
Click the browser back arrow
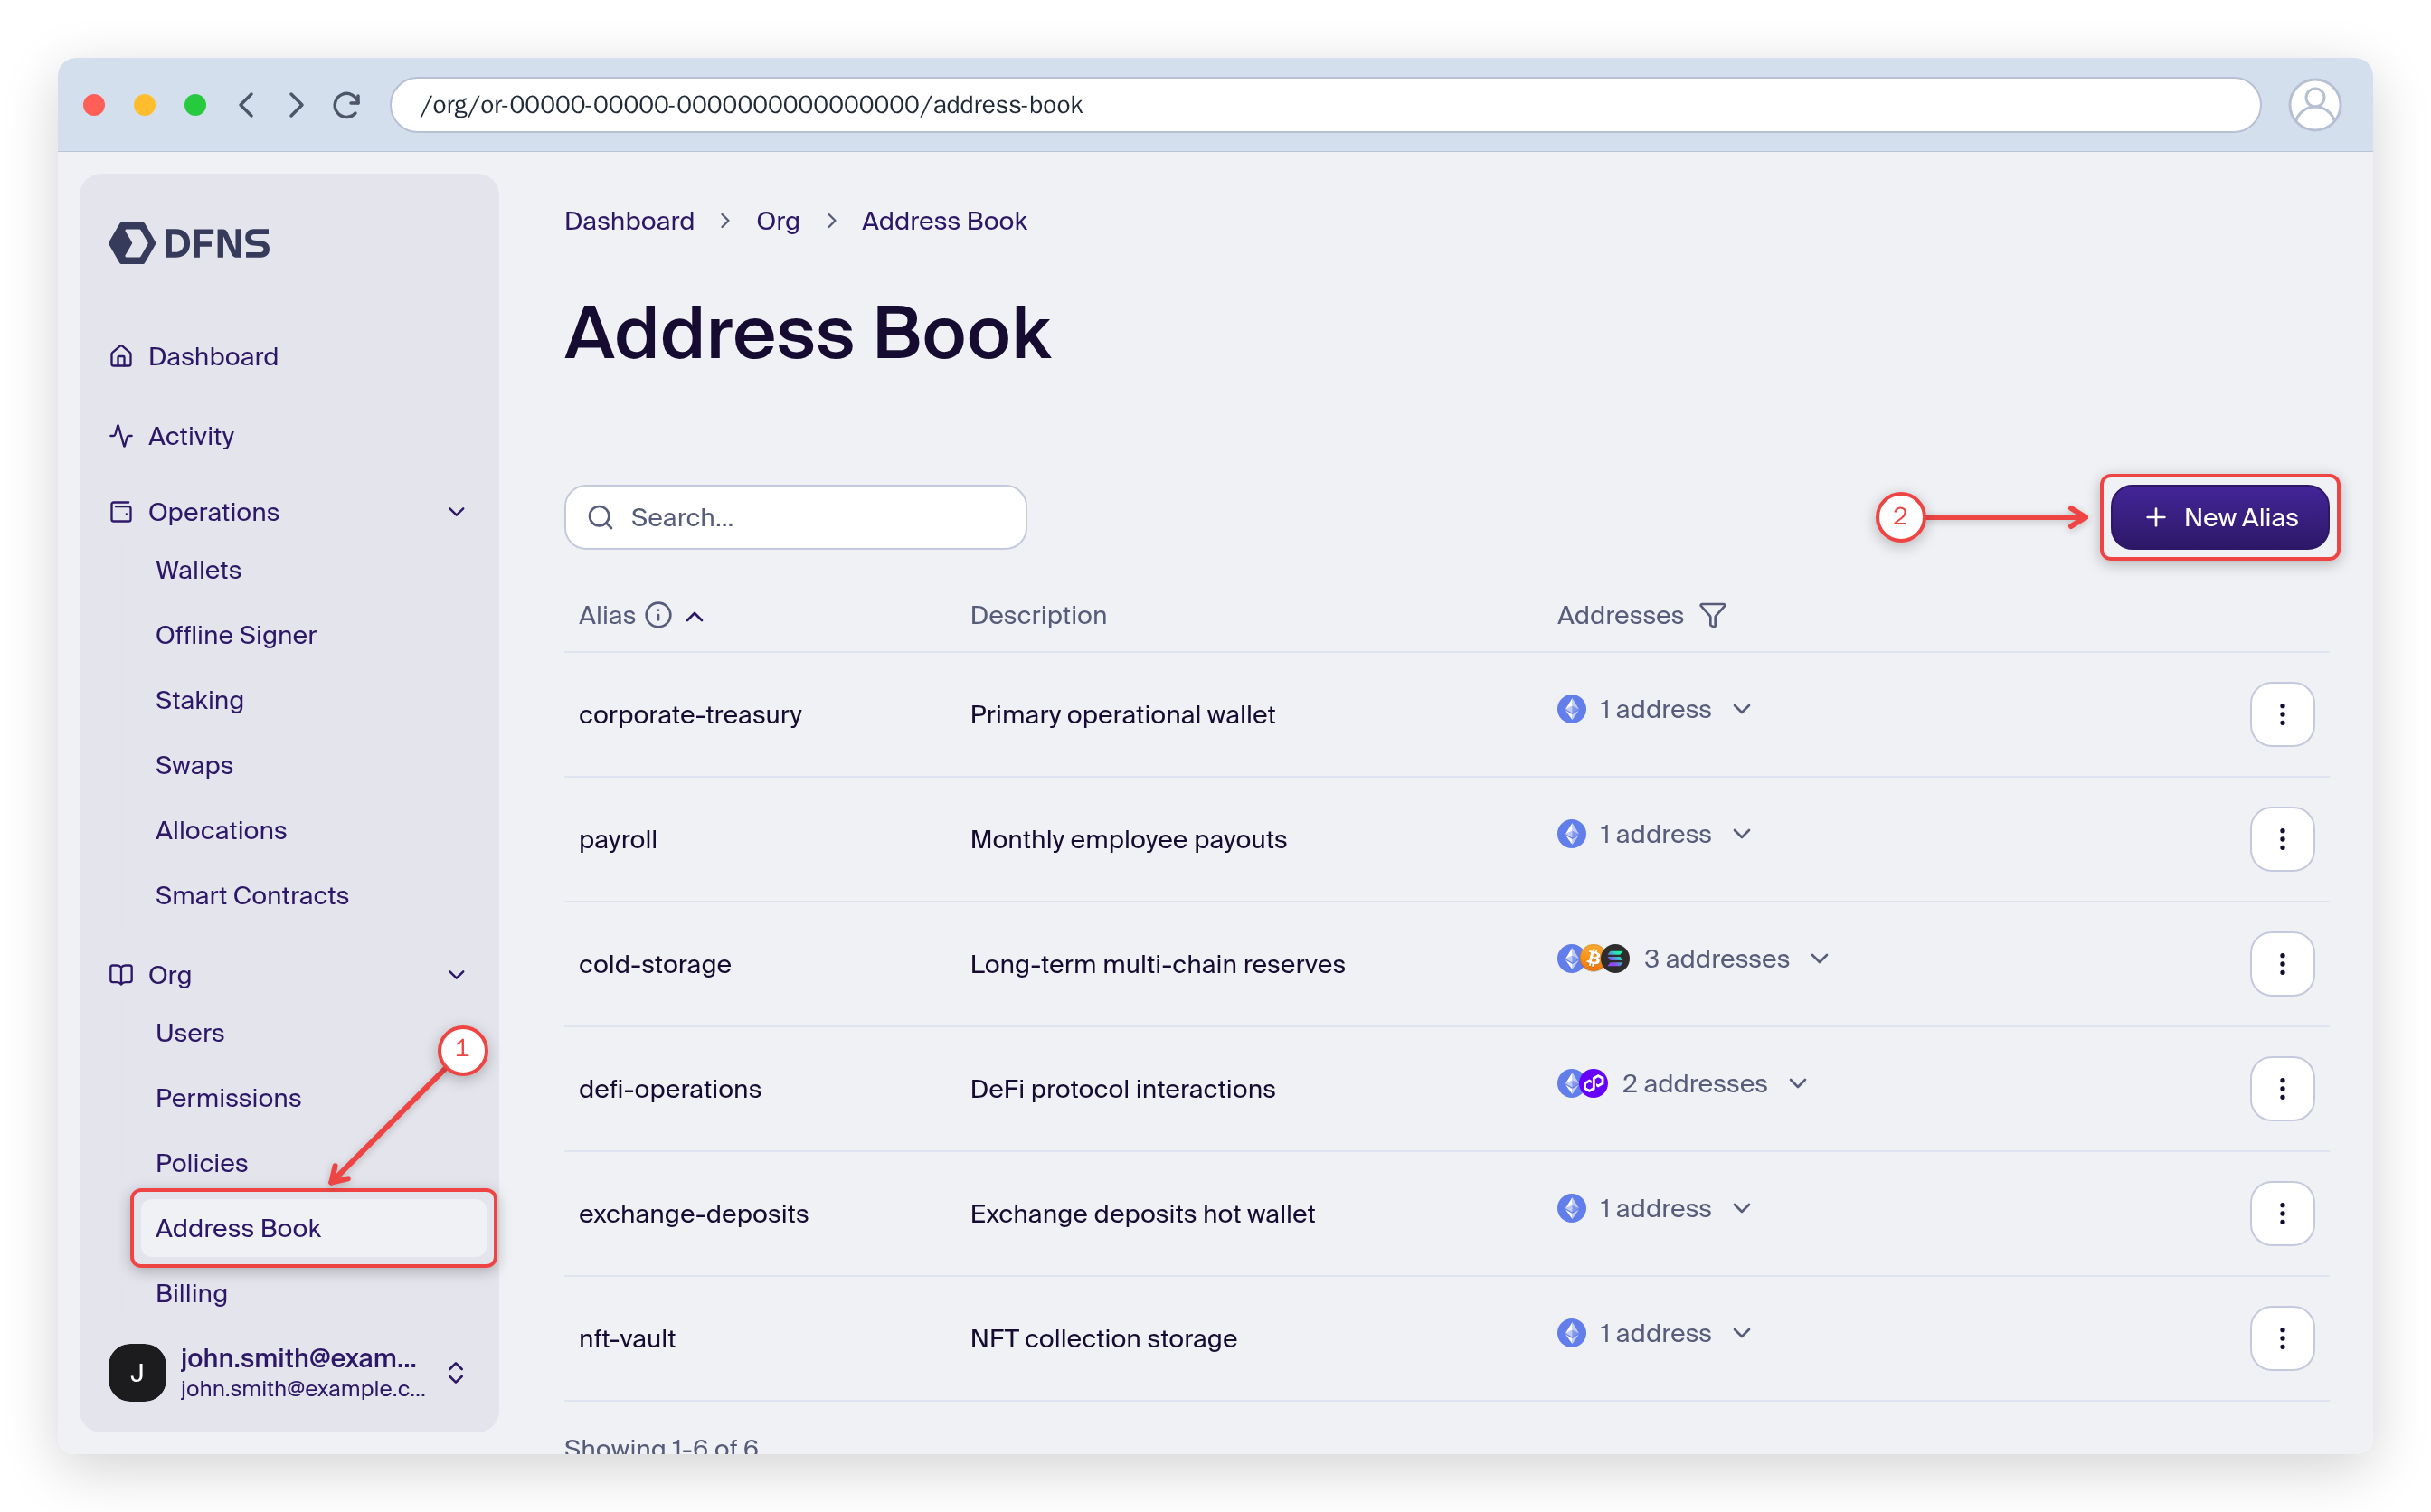246,105
